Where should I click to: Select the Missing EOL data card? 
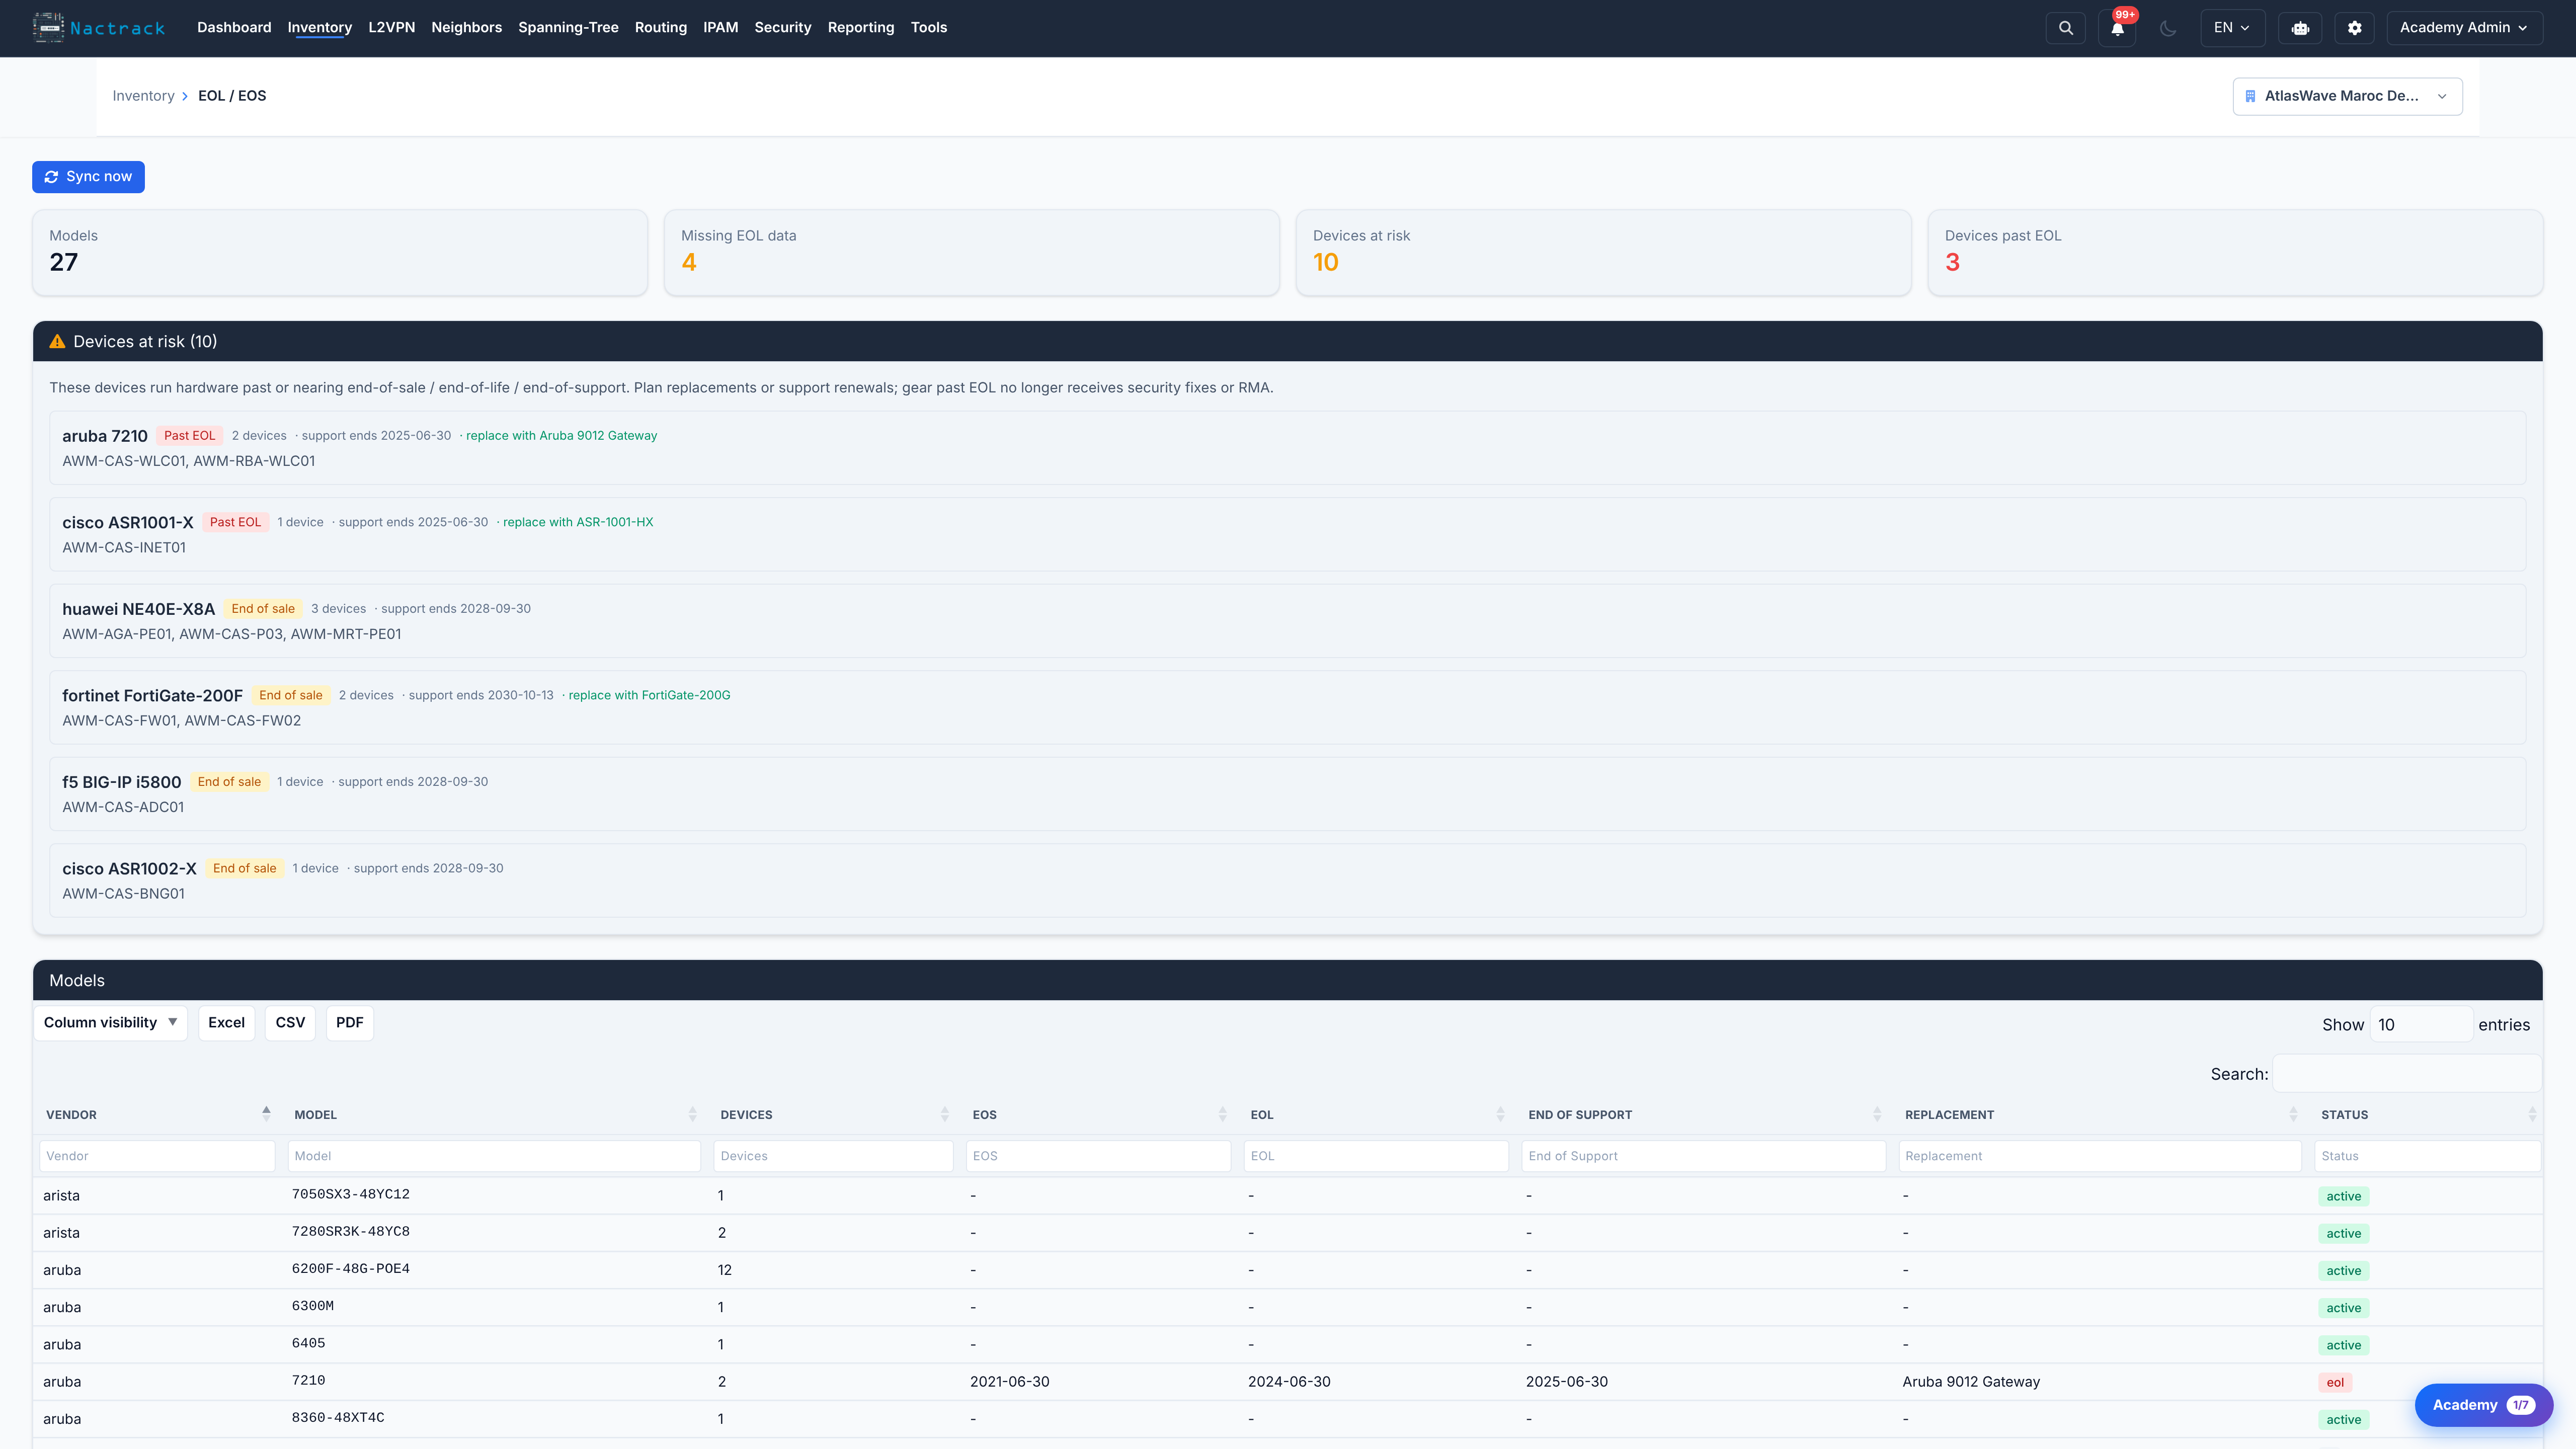(x=972, y=252)
